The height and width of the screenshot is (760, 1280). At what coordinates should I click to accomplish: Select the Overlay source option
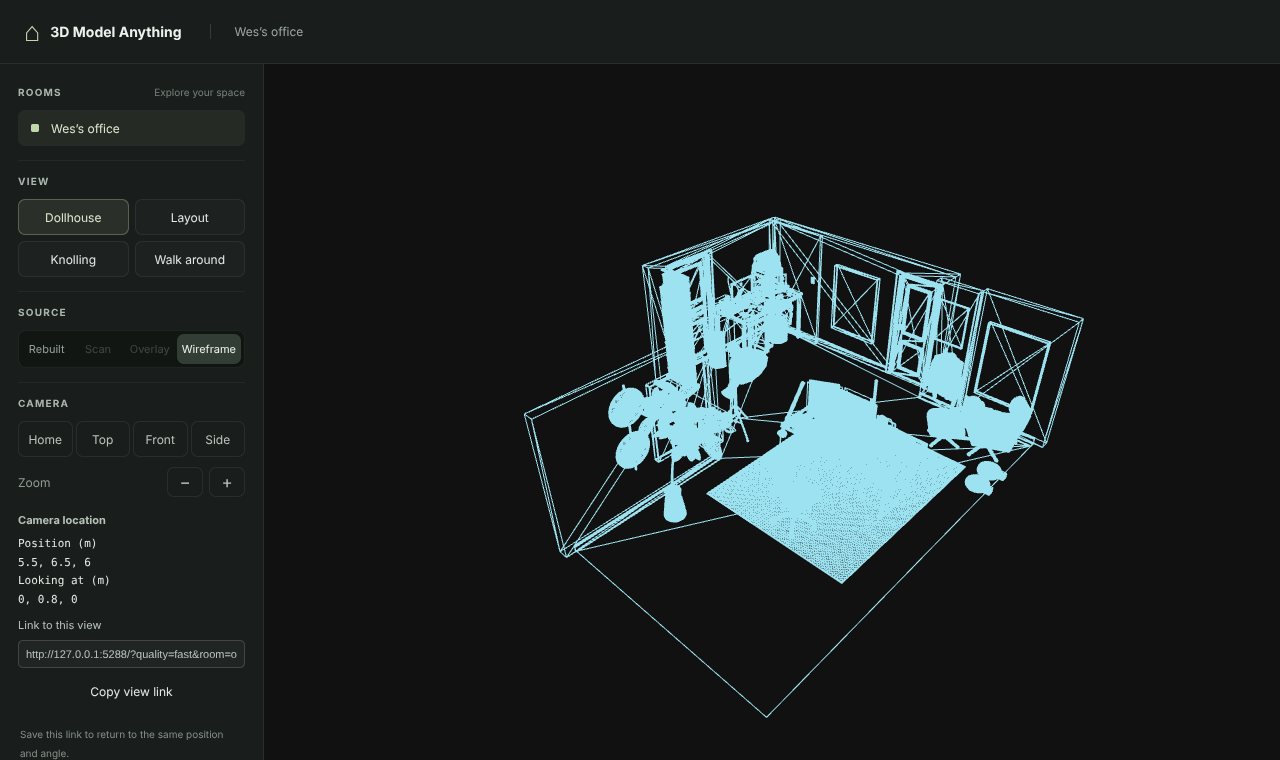pyautogui.click(x=150, y=349)
